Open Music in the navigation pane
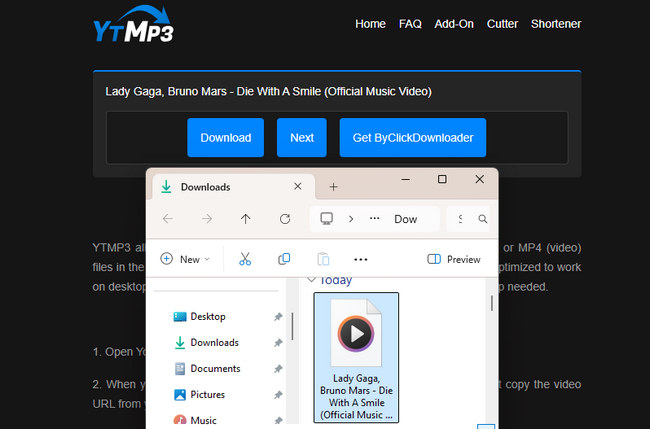Viewport: 650px width, 429px height. (203, 420)
